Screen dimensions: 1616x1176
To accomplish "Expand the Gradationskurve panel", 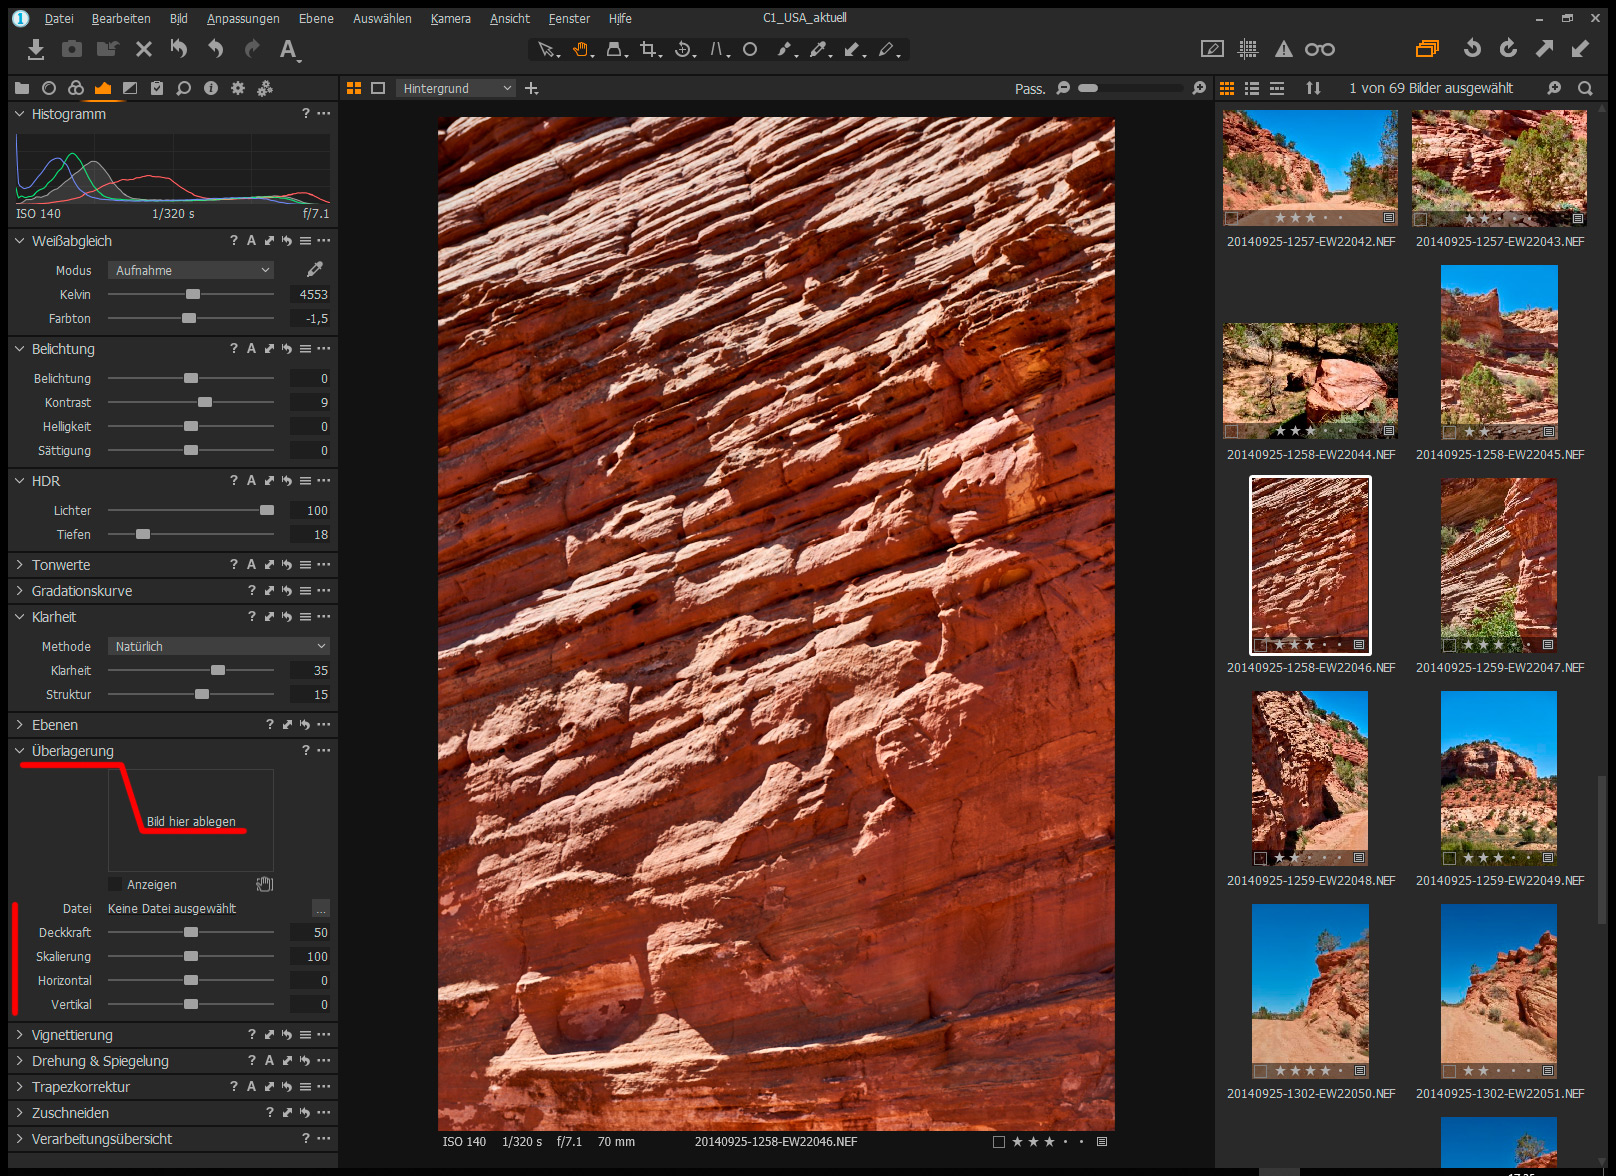I will tap(19, 591).
